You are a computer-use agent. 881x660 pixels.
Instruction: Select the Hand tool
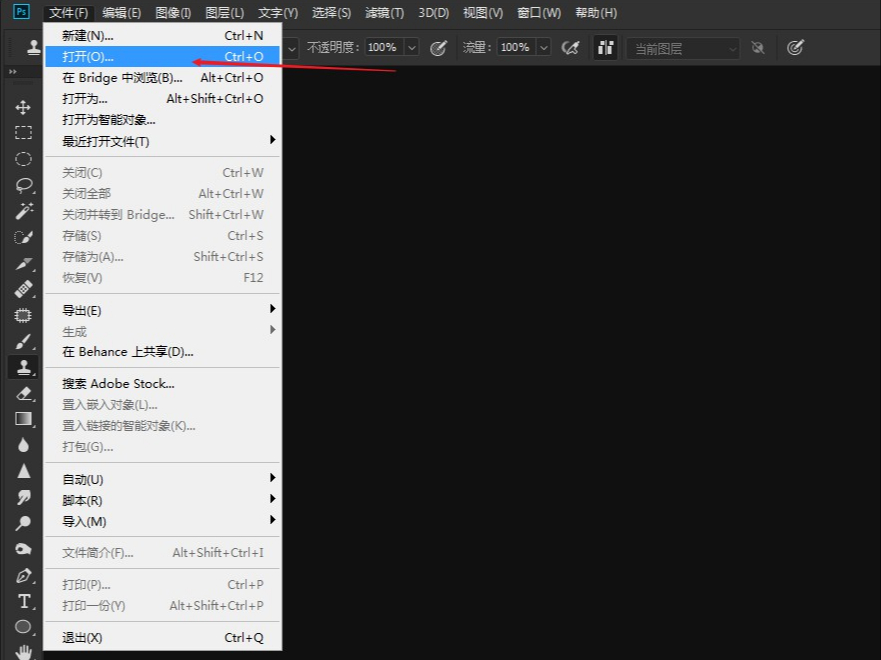click(23, 652)
